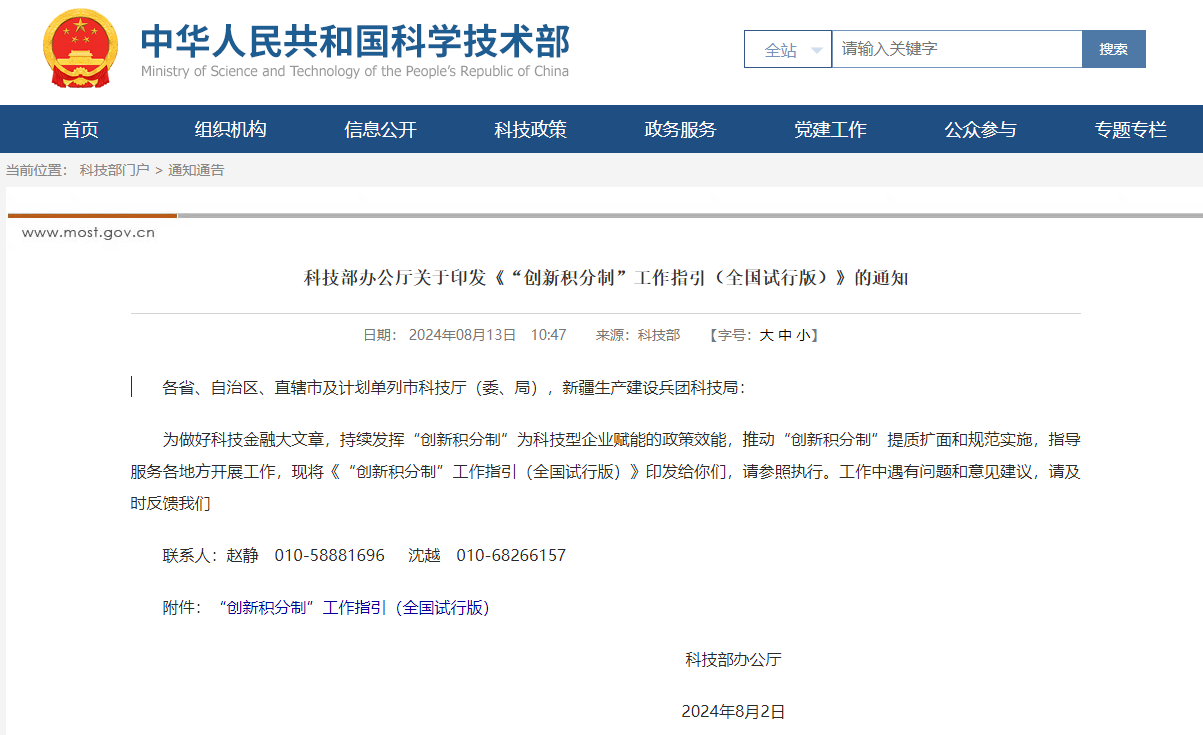Click the national emblem logo

79,49
